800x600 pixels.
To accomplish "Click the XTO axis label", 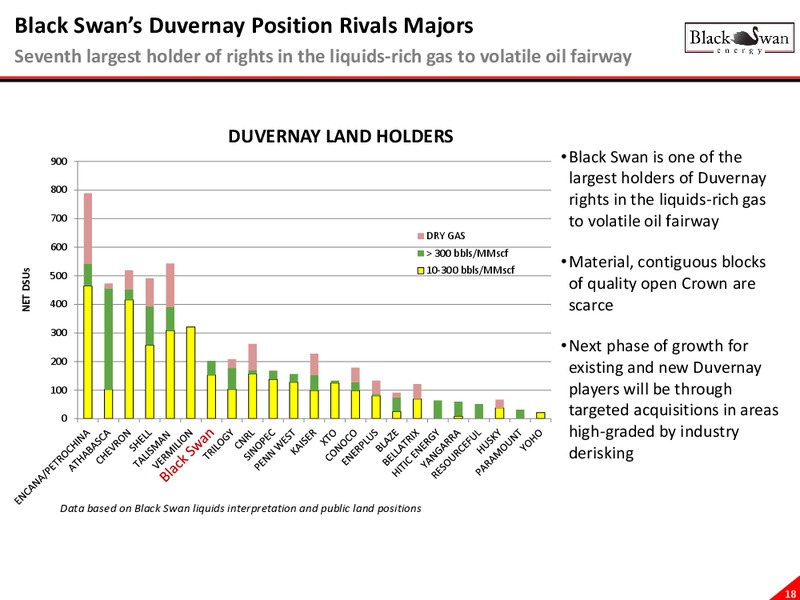I will click(329, 436).
